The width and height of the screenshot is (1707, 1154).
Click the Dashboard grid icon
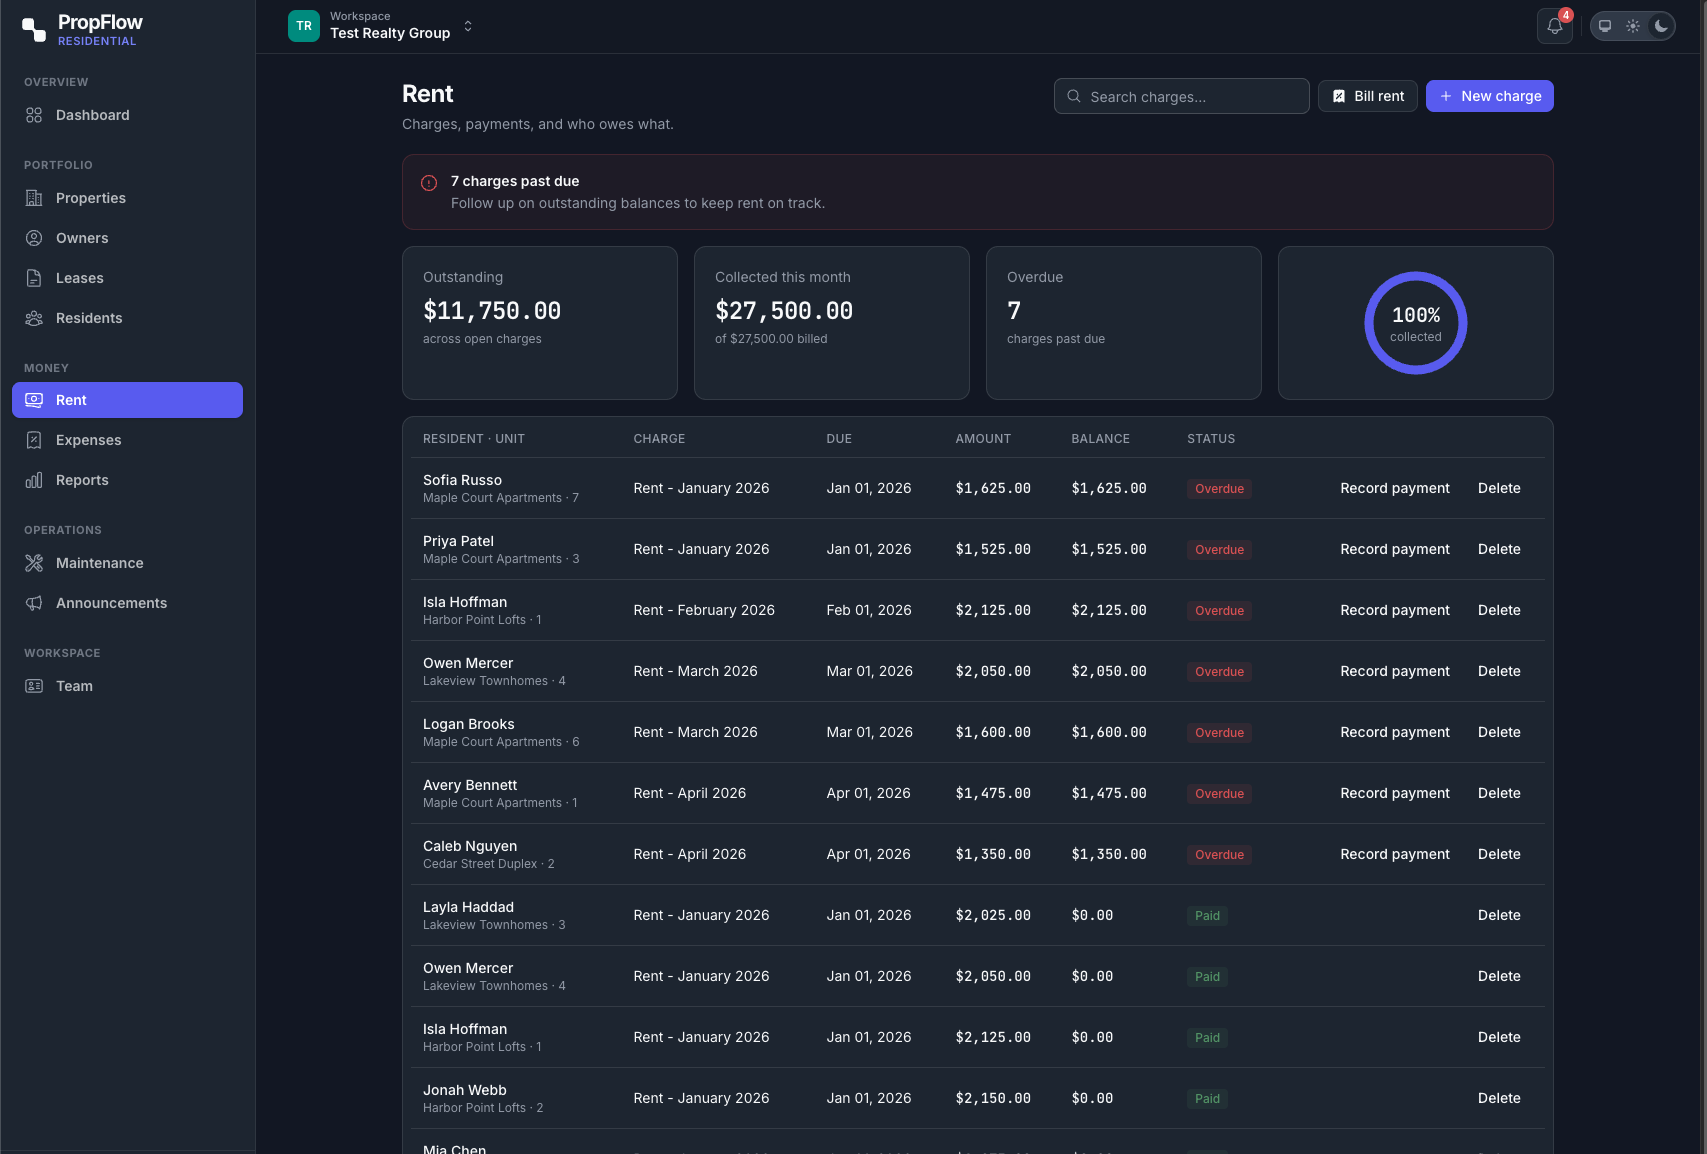[34, 115]
